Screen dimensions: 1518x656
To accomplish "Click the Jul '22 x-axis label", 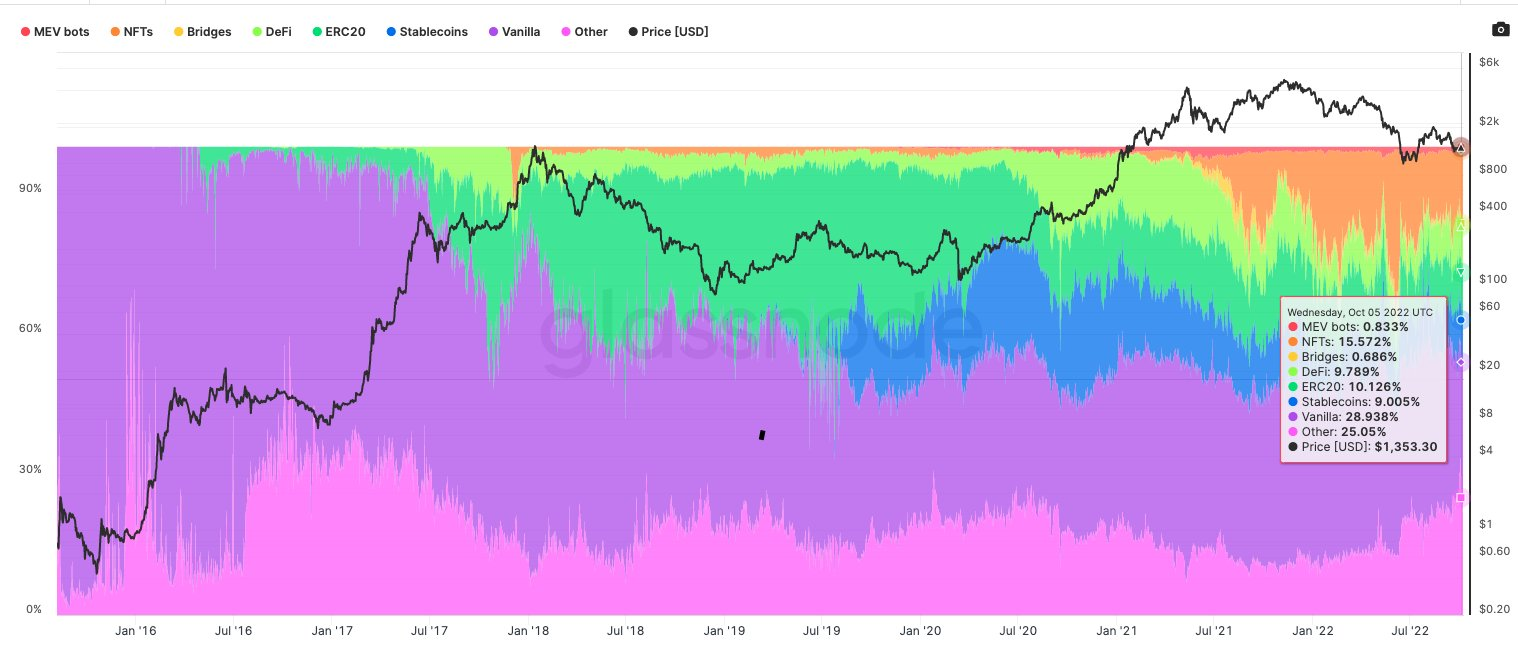I will pyautogui.click(x=1411, y=631).
